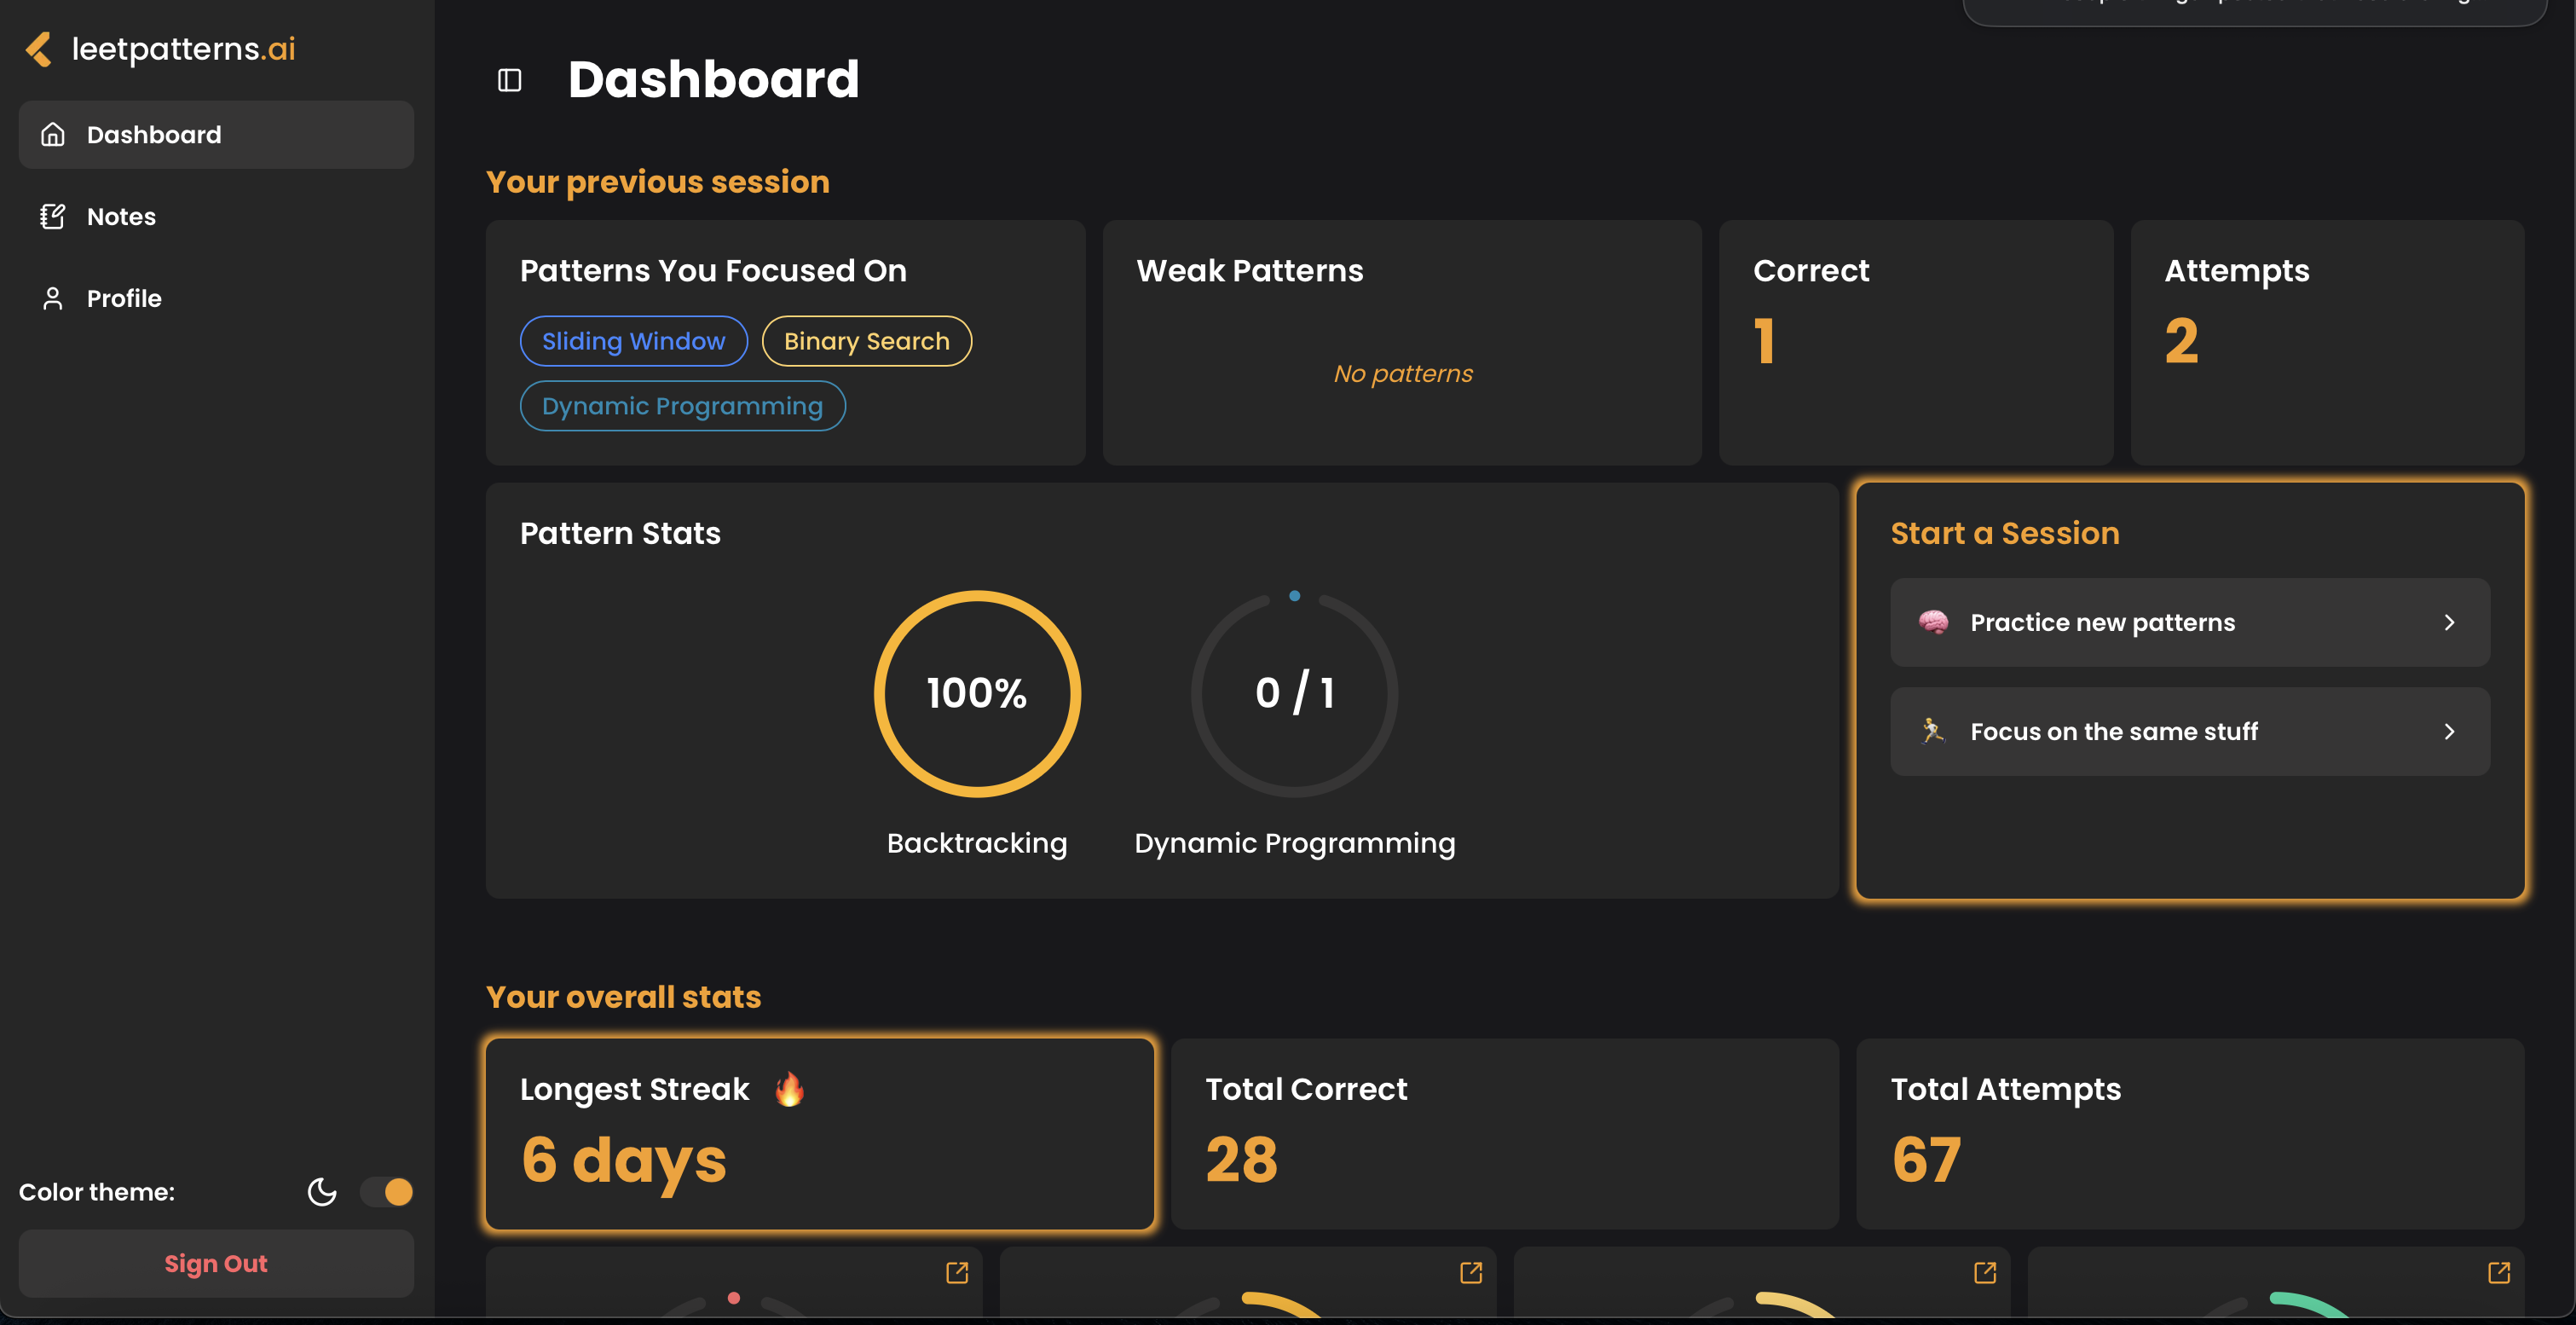Click the "Pattern Stats" title
The width and height of the screenshot is (2576, 1325).
[x=620, y=533]
